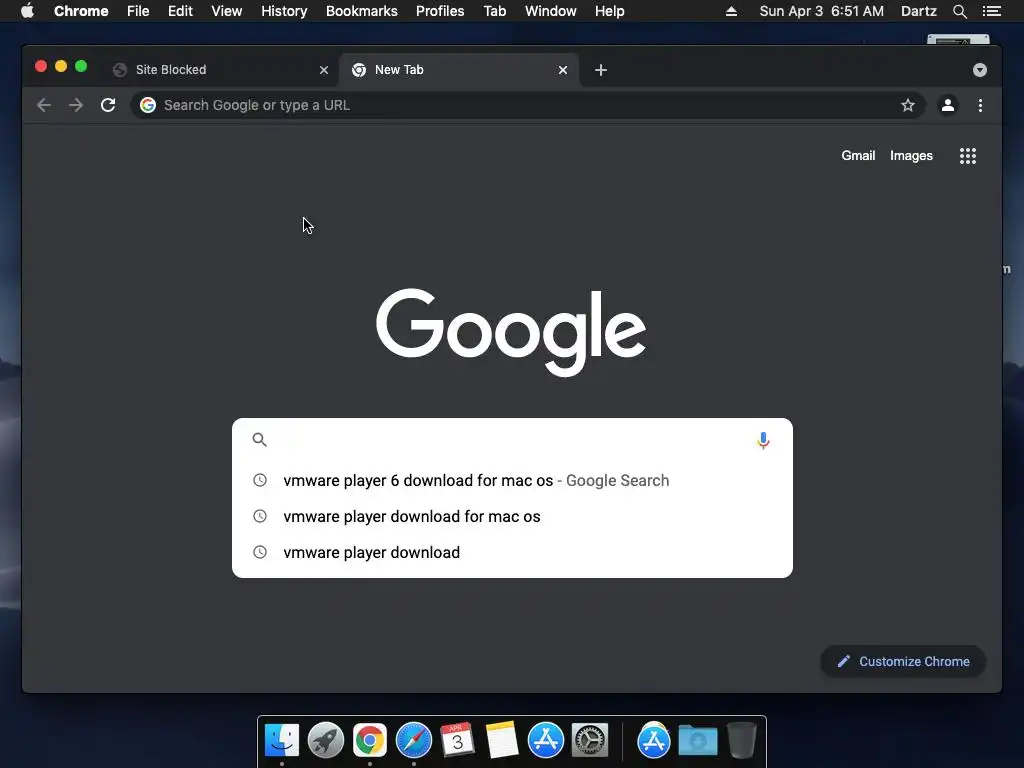Open the Help menu
Screen dimensions: 1024x768
click(609, 11)
